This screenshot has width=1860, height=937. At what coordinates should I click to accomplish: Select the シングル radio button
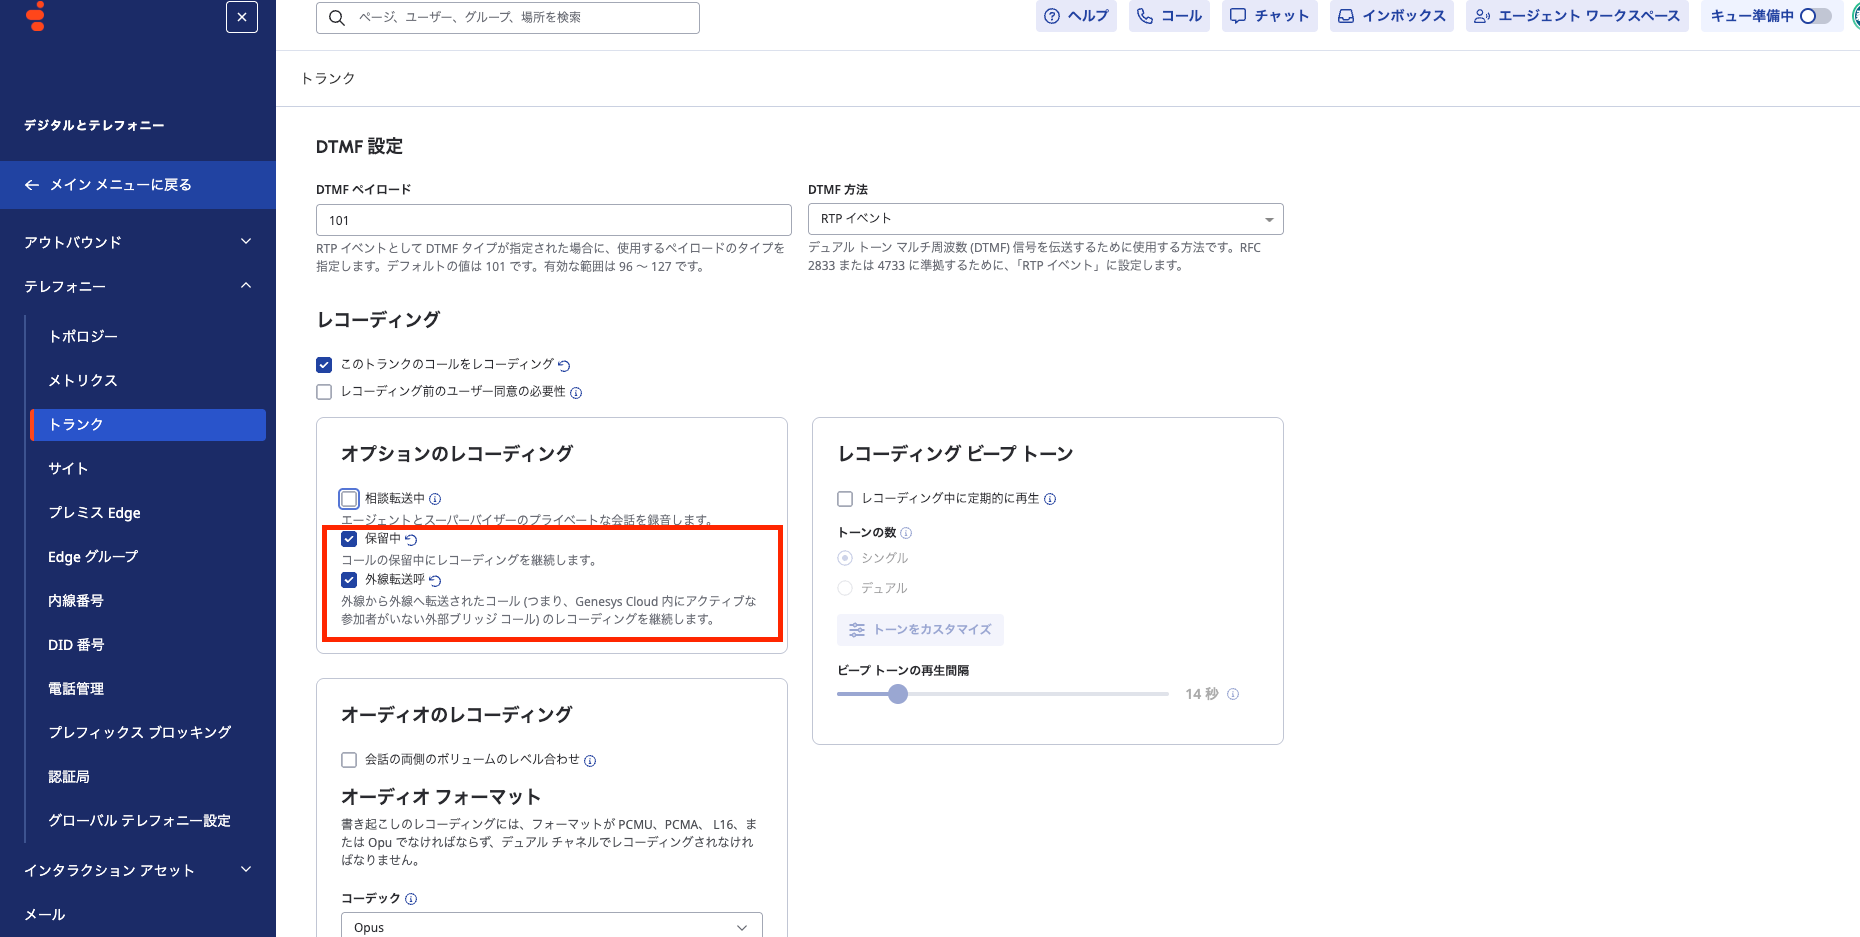[845, 558]
